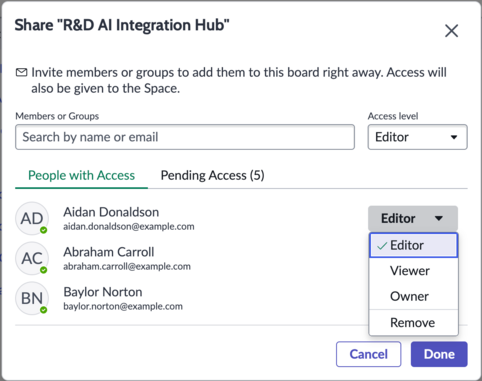The height and width of the screenshot is (381, 482).
Task: Select Remove in the role menu
Action: 413,323
